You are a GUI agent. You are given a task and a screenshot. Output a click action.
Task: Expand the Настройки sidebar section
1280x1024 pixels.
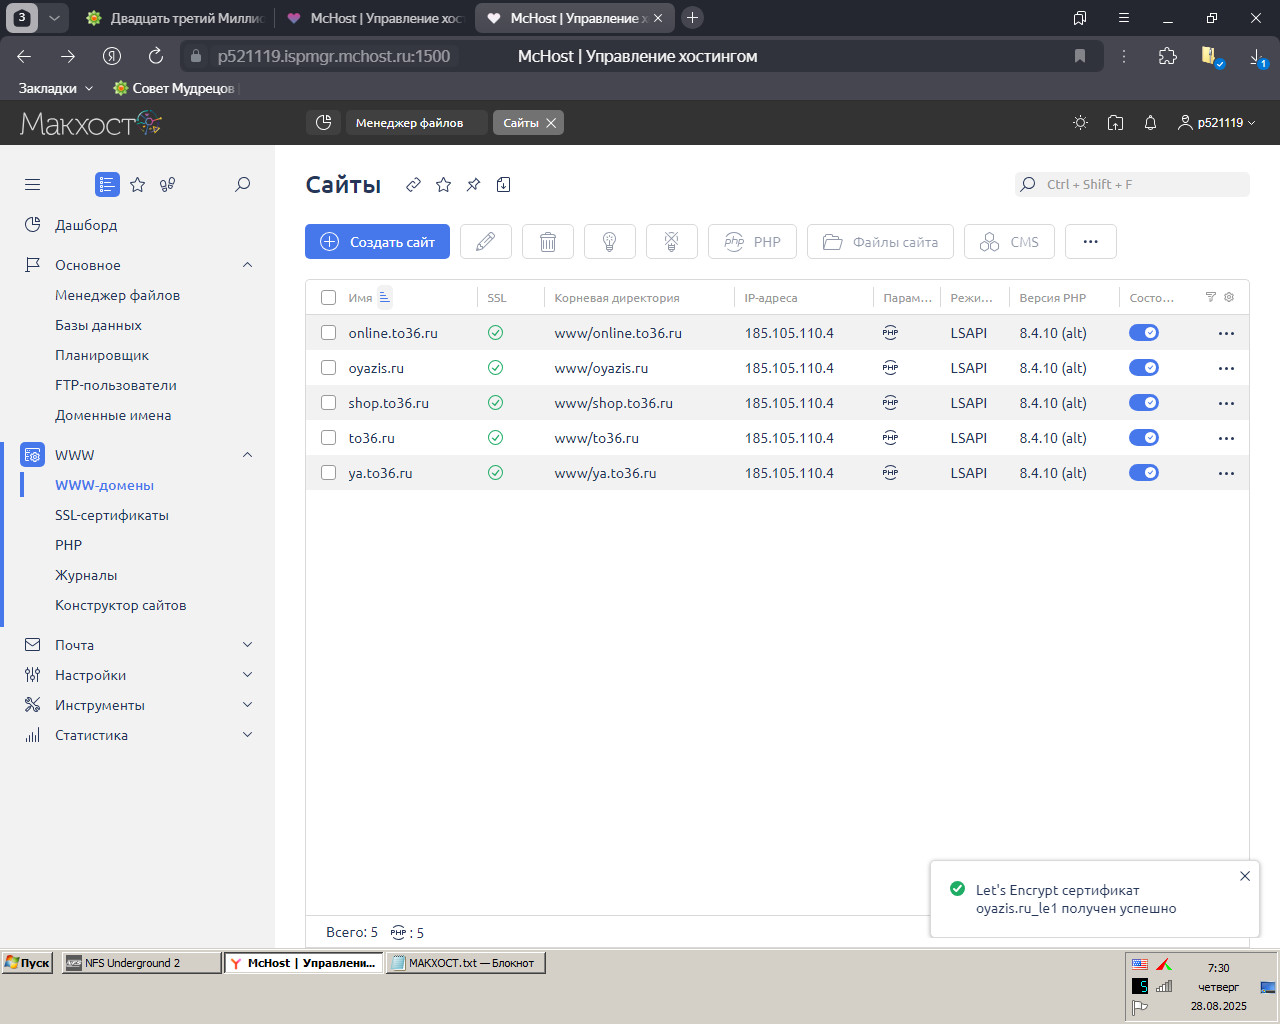pyautogui.click(x=248, y=675)
